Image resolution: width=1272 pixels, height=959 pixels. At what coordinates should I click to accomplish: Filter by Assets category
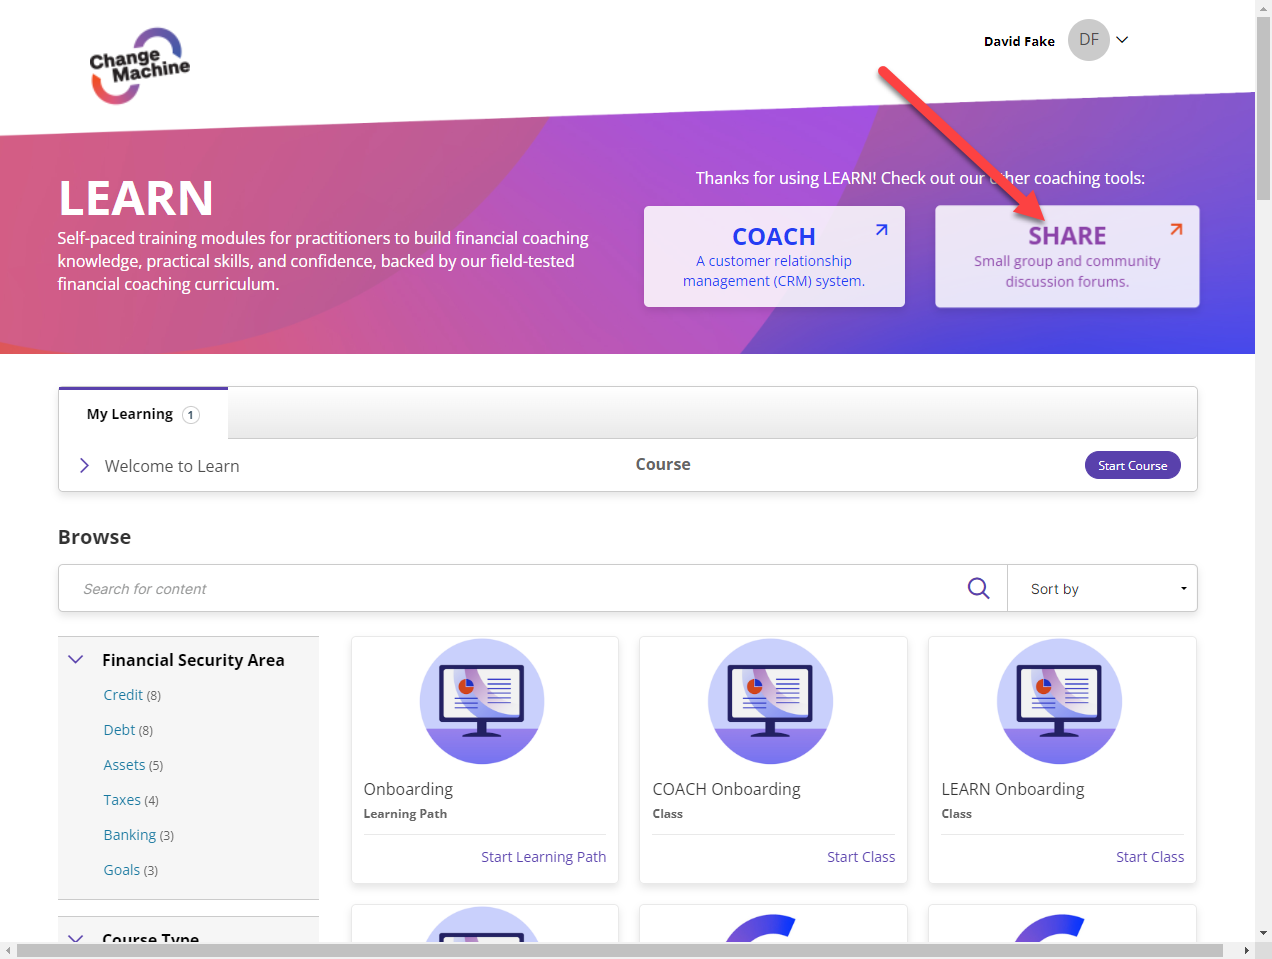[124, 765]
